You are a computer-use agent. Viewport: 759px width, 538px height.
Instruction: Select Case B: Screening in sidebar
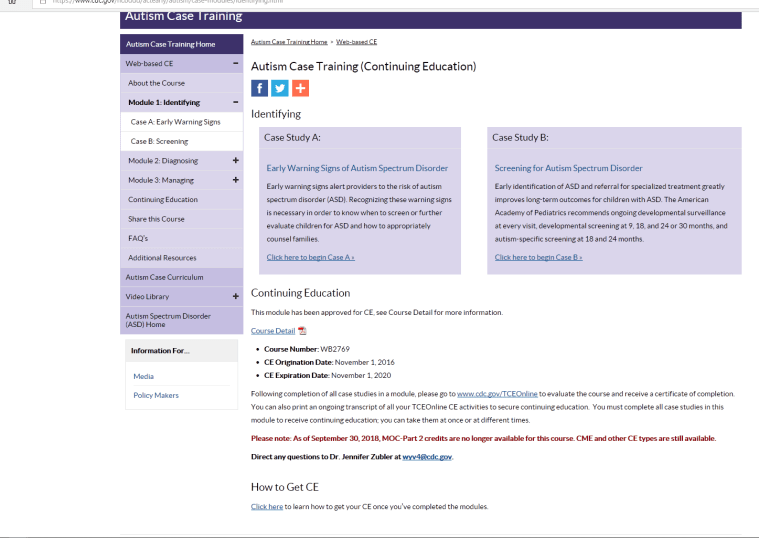coord(159,141)
